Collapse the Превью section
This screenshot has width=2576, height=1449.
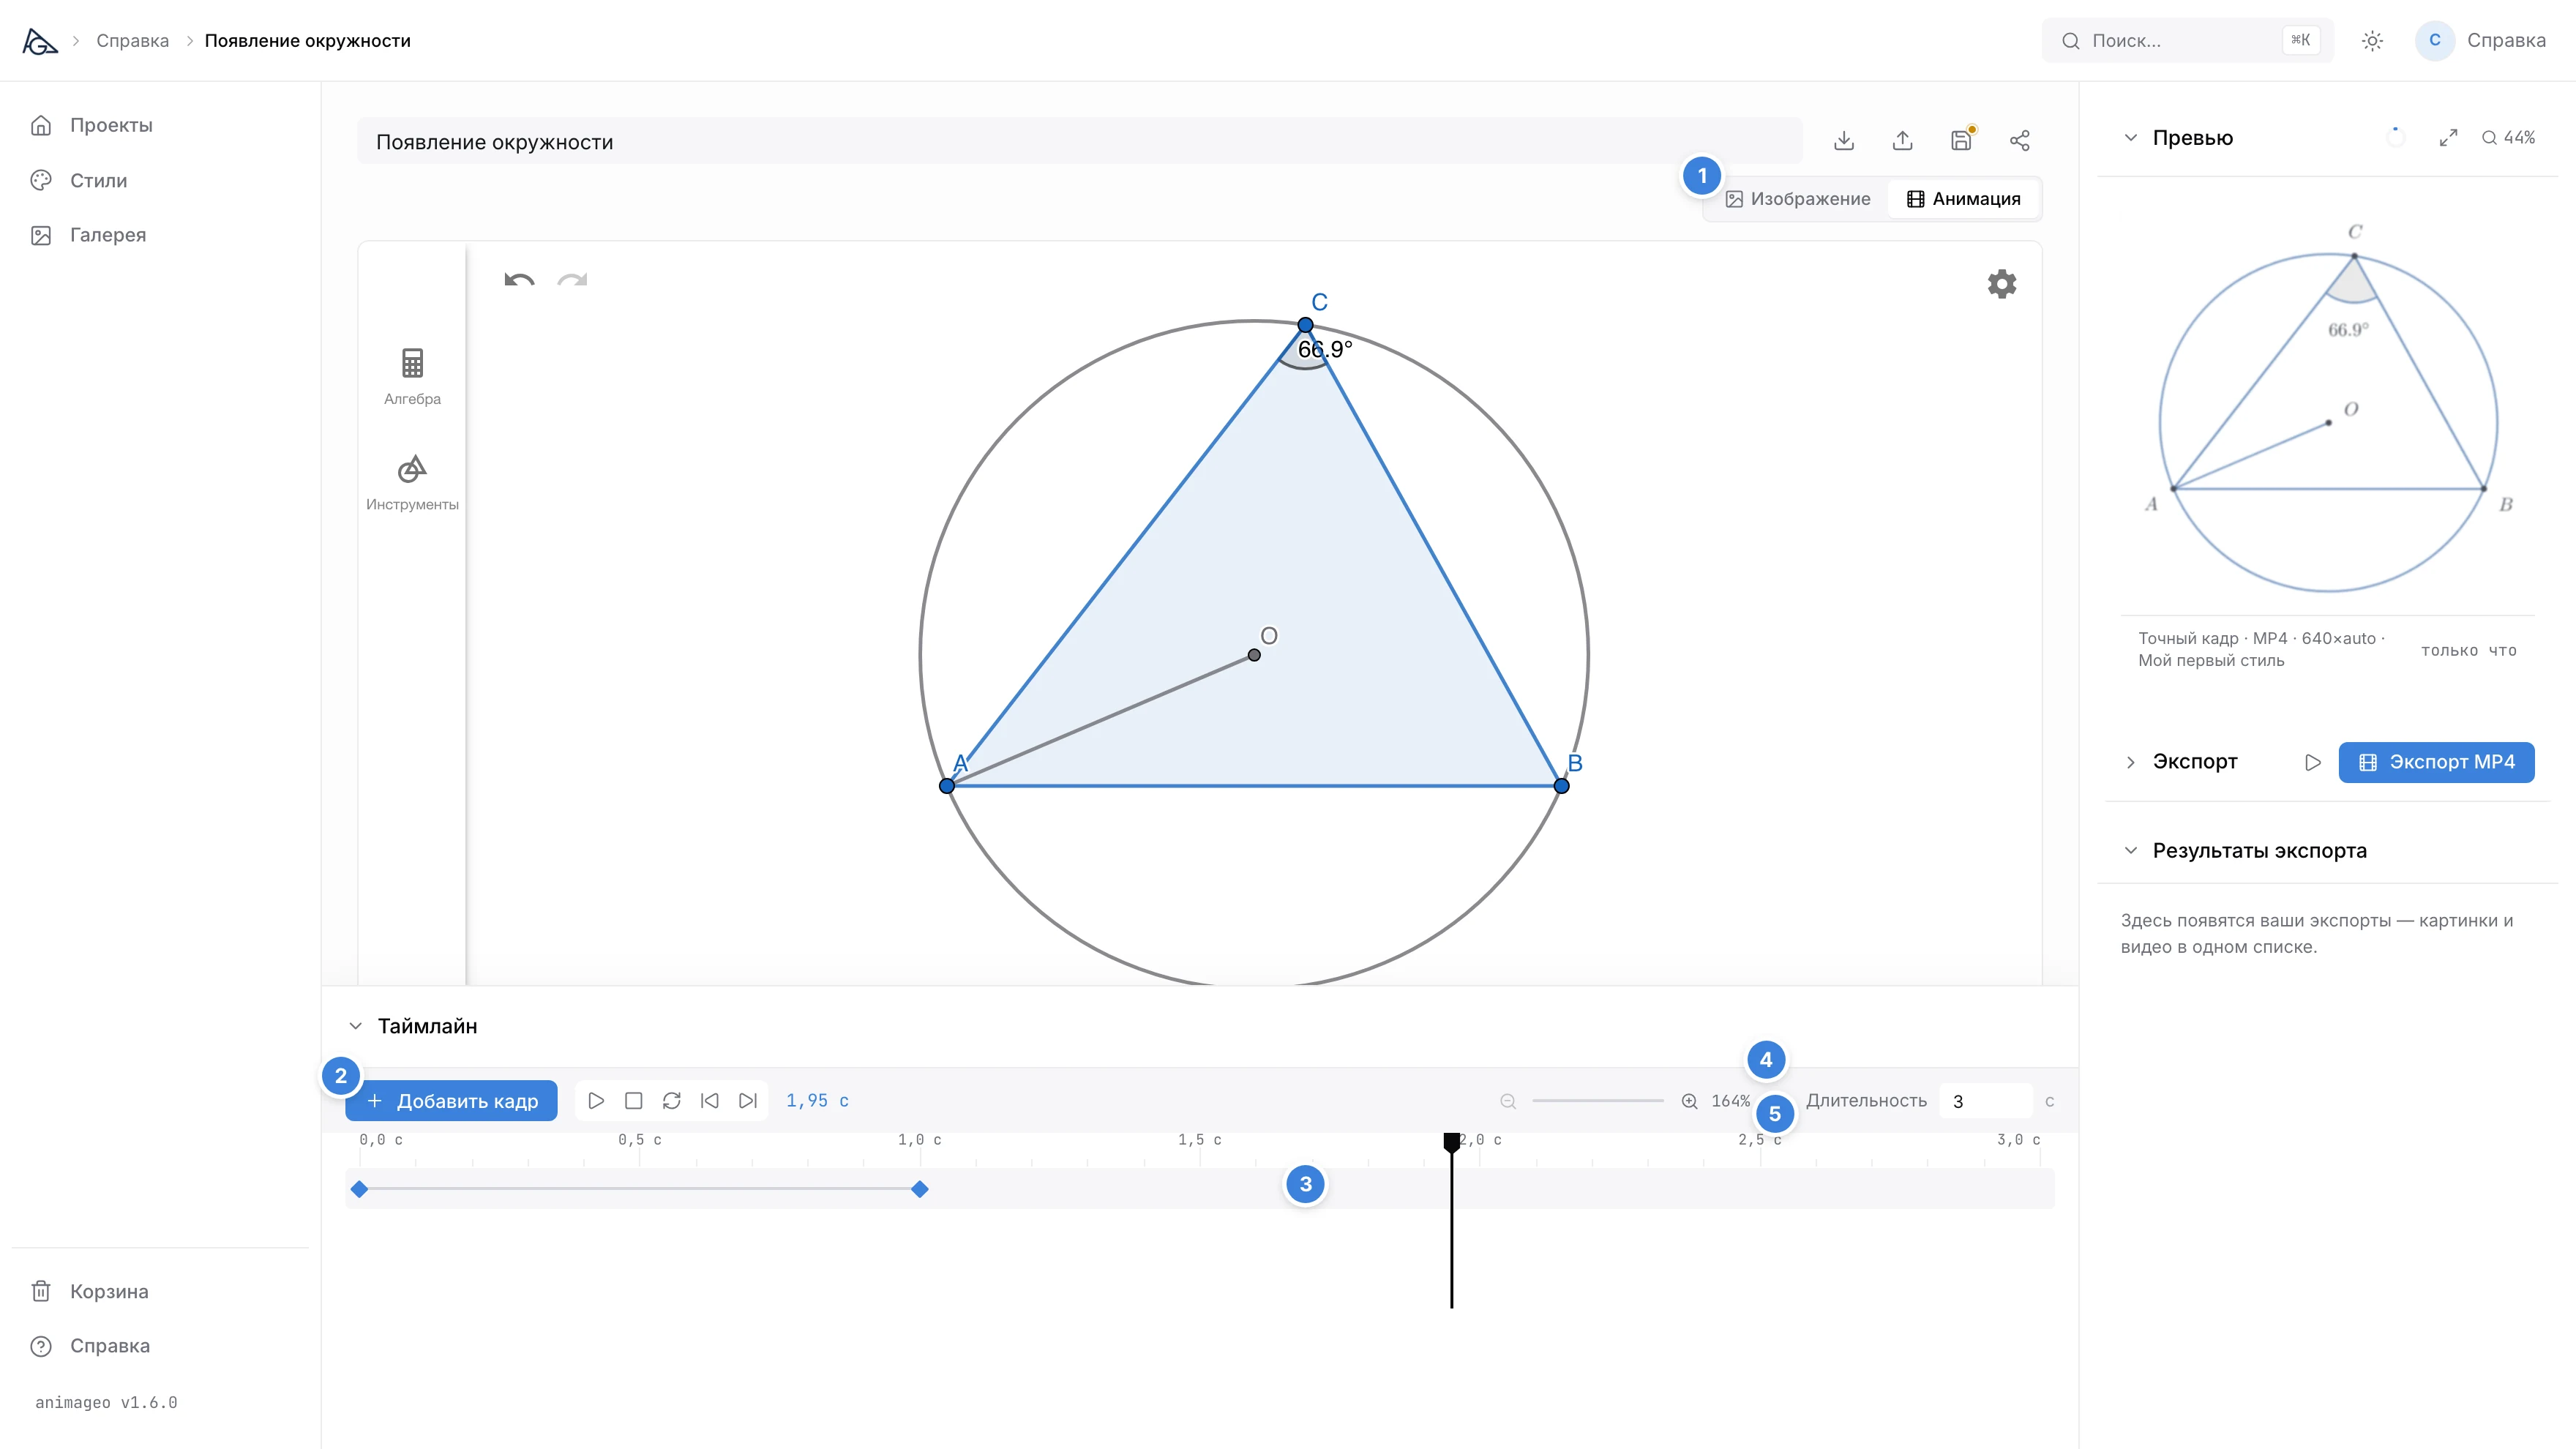tap(2131, 138)
